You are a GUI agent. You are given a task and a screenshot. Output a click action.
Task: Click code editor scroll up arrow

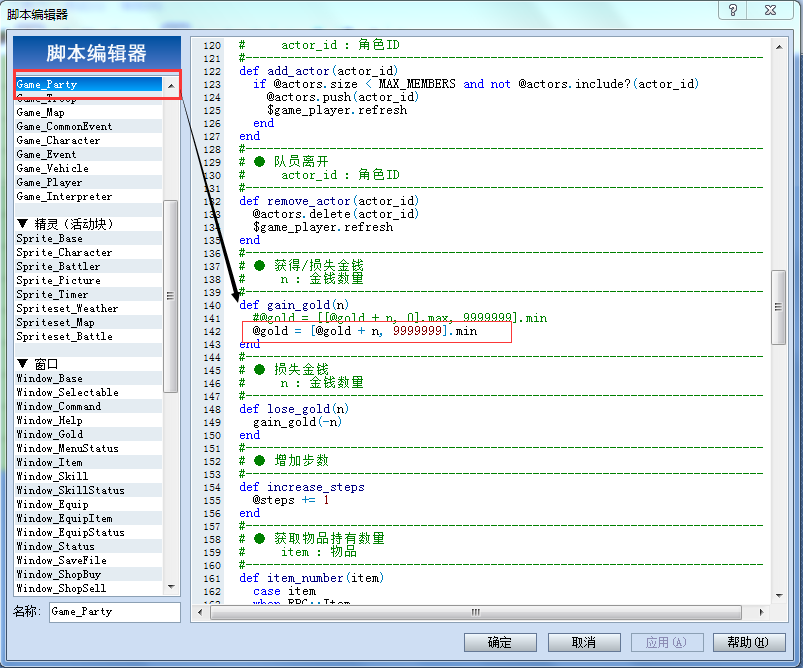pos(779,47)
